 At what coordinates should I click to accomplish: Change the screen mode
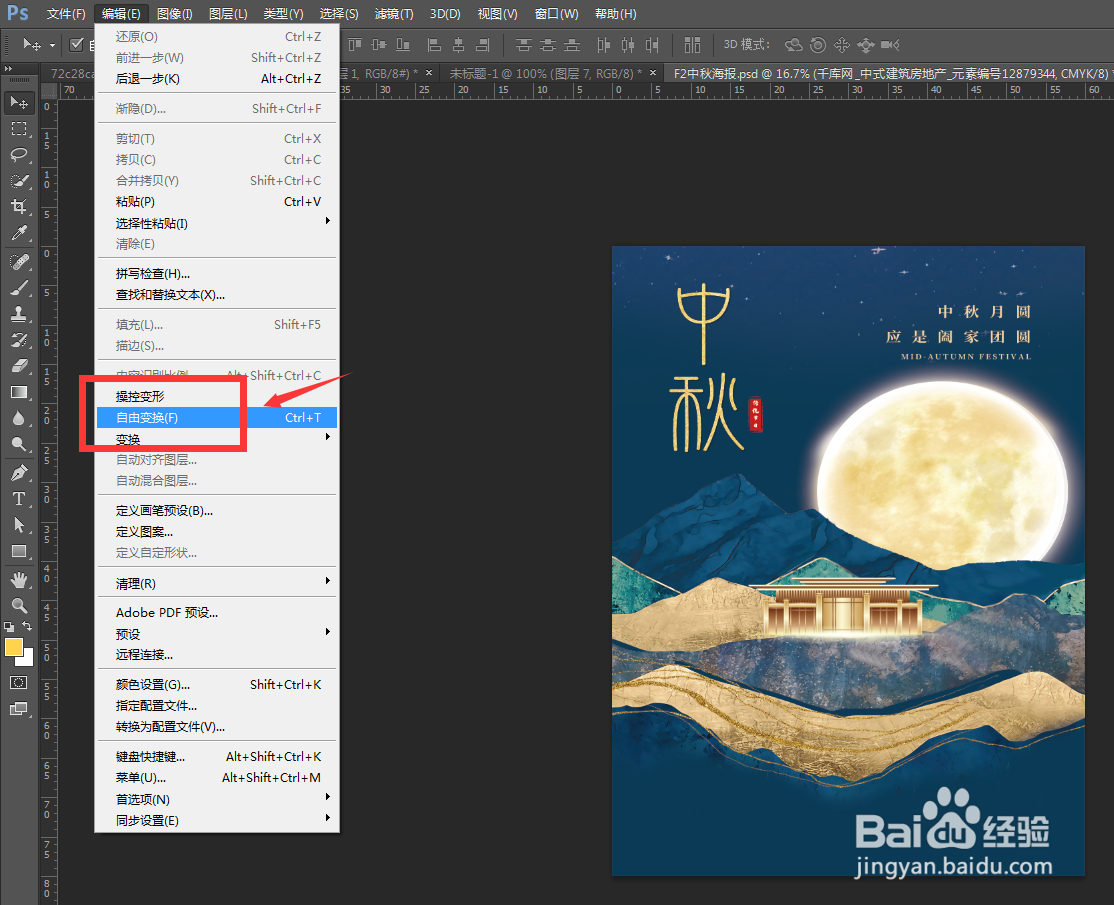[19, 708]
